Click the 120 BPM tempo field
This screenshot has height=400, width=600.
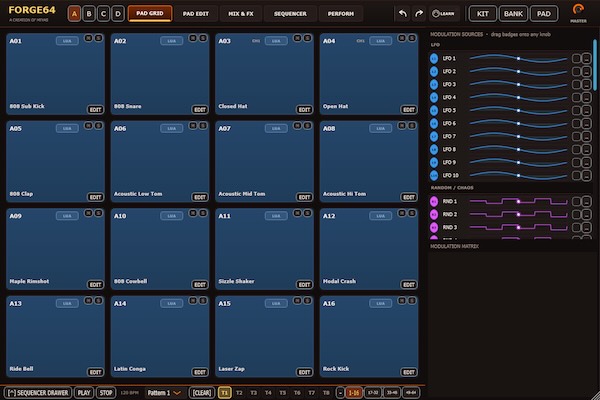click(x=130, y=393)
